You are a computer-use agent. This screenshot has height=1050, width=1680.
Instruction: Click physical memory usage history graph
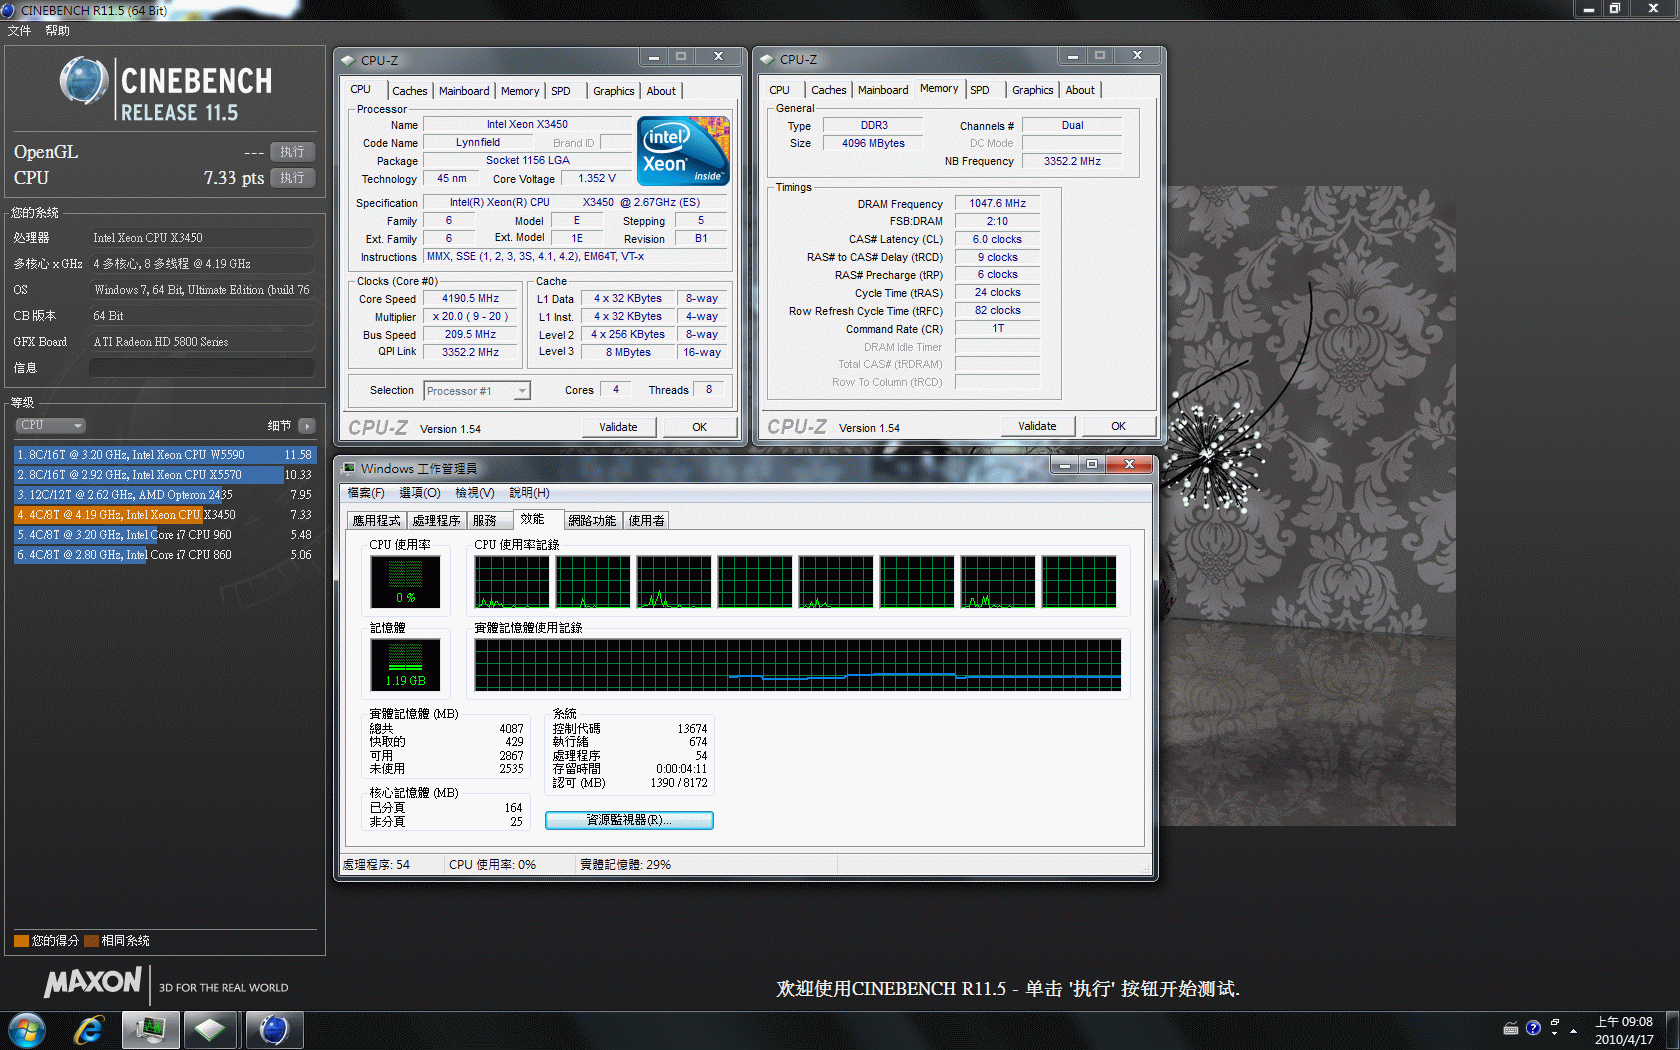(x=798, y=665)
